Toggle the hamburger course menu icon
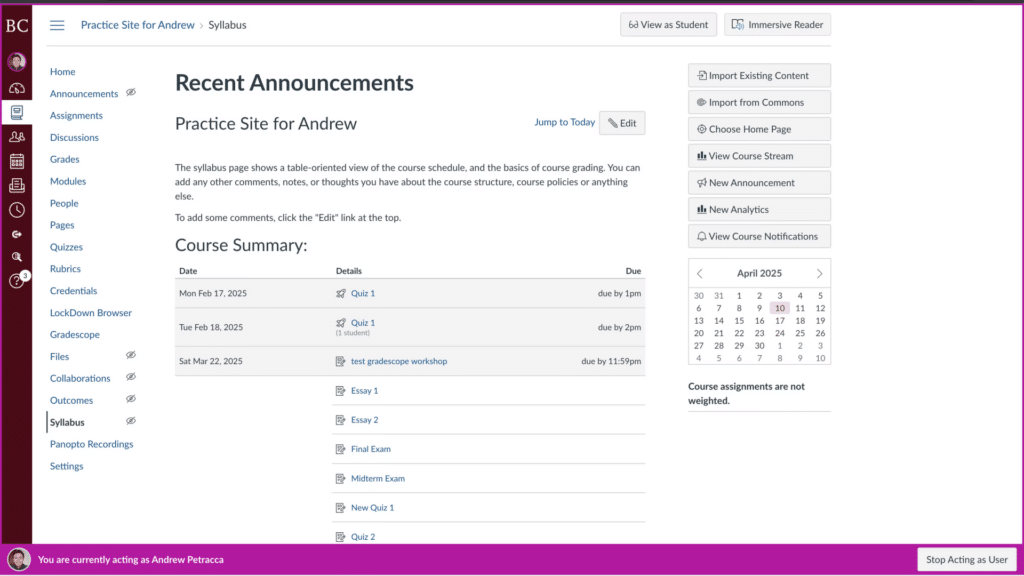1024x576 pixels. pos(57,25)
